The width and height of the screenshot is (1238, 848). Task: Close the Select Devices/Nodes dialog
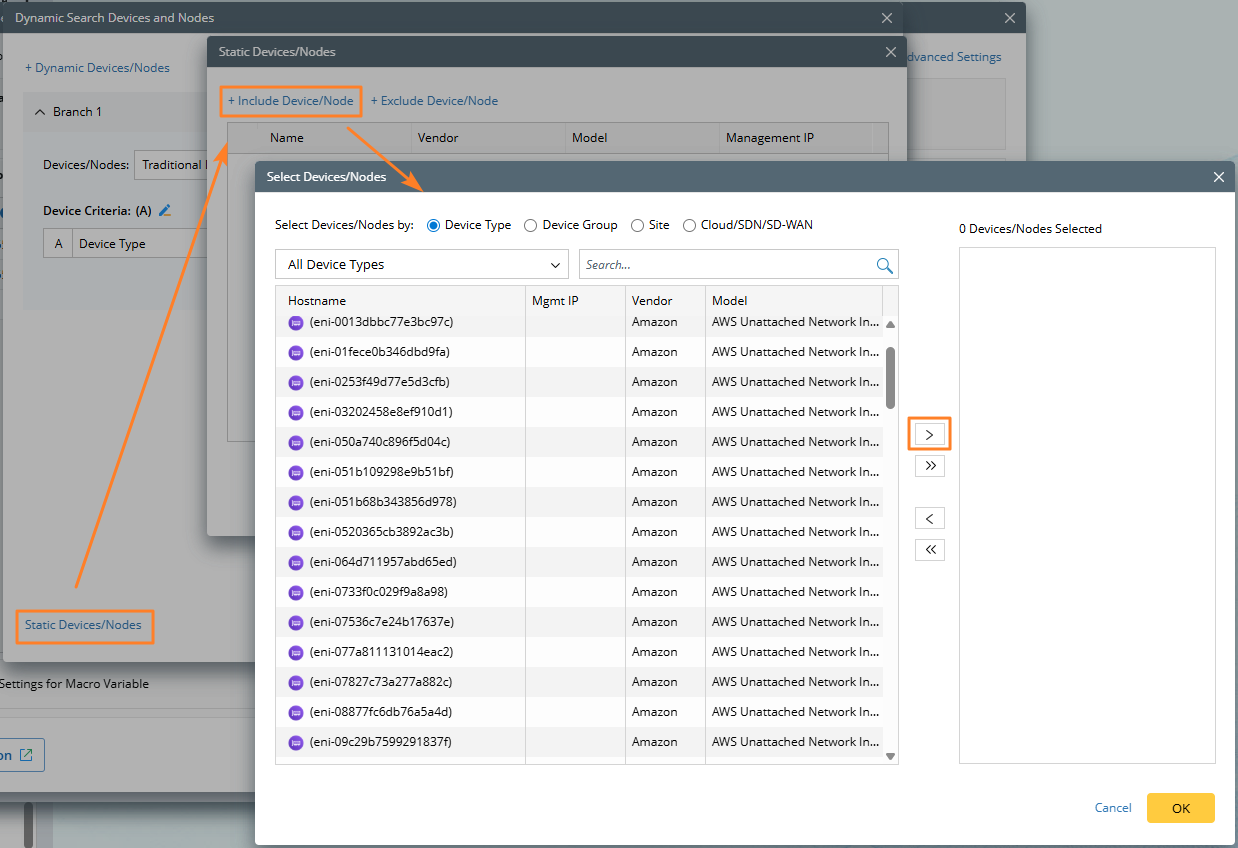1218,177
